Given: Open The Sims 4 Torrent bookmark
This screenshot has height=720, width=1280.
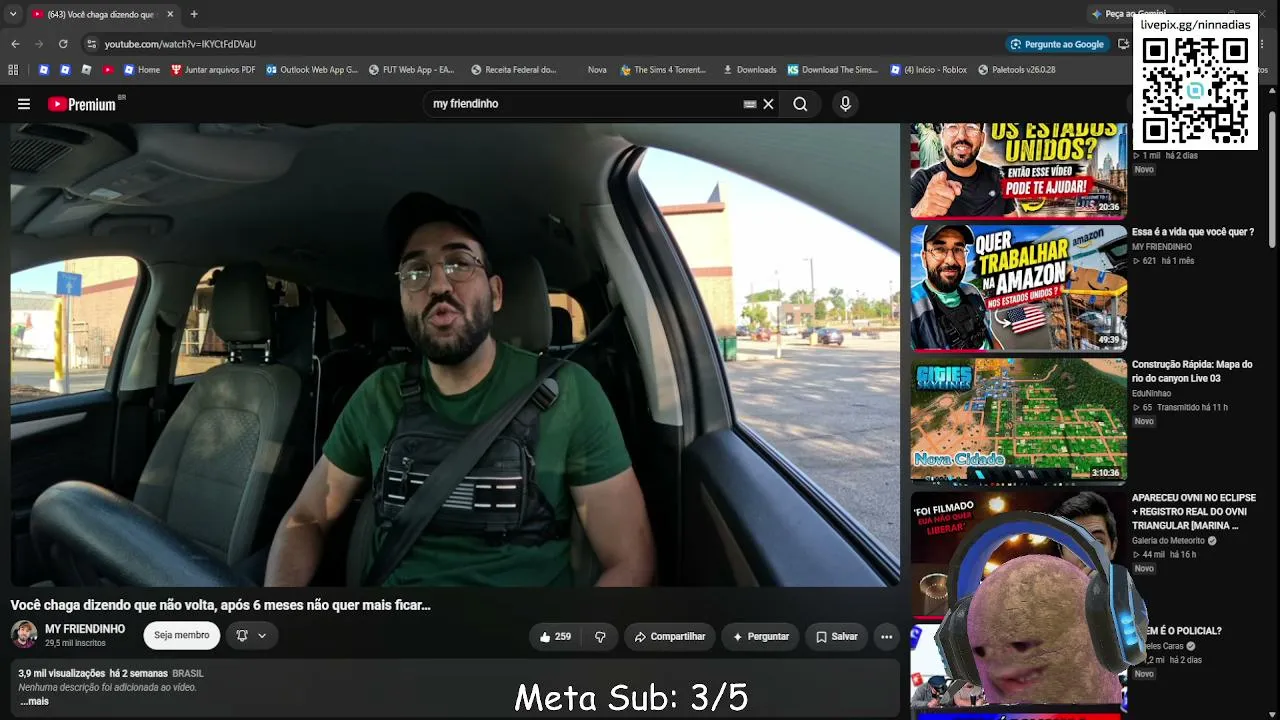Looking at the screenshot, I should point(663,70).
